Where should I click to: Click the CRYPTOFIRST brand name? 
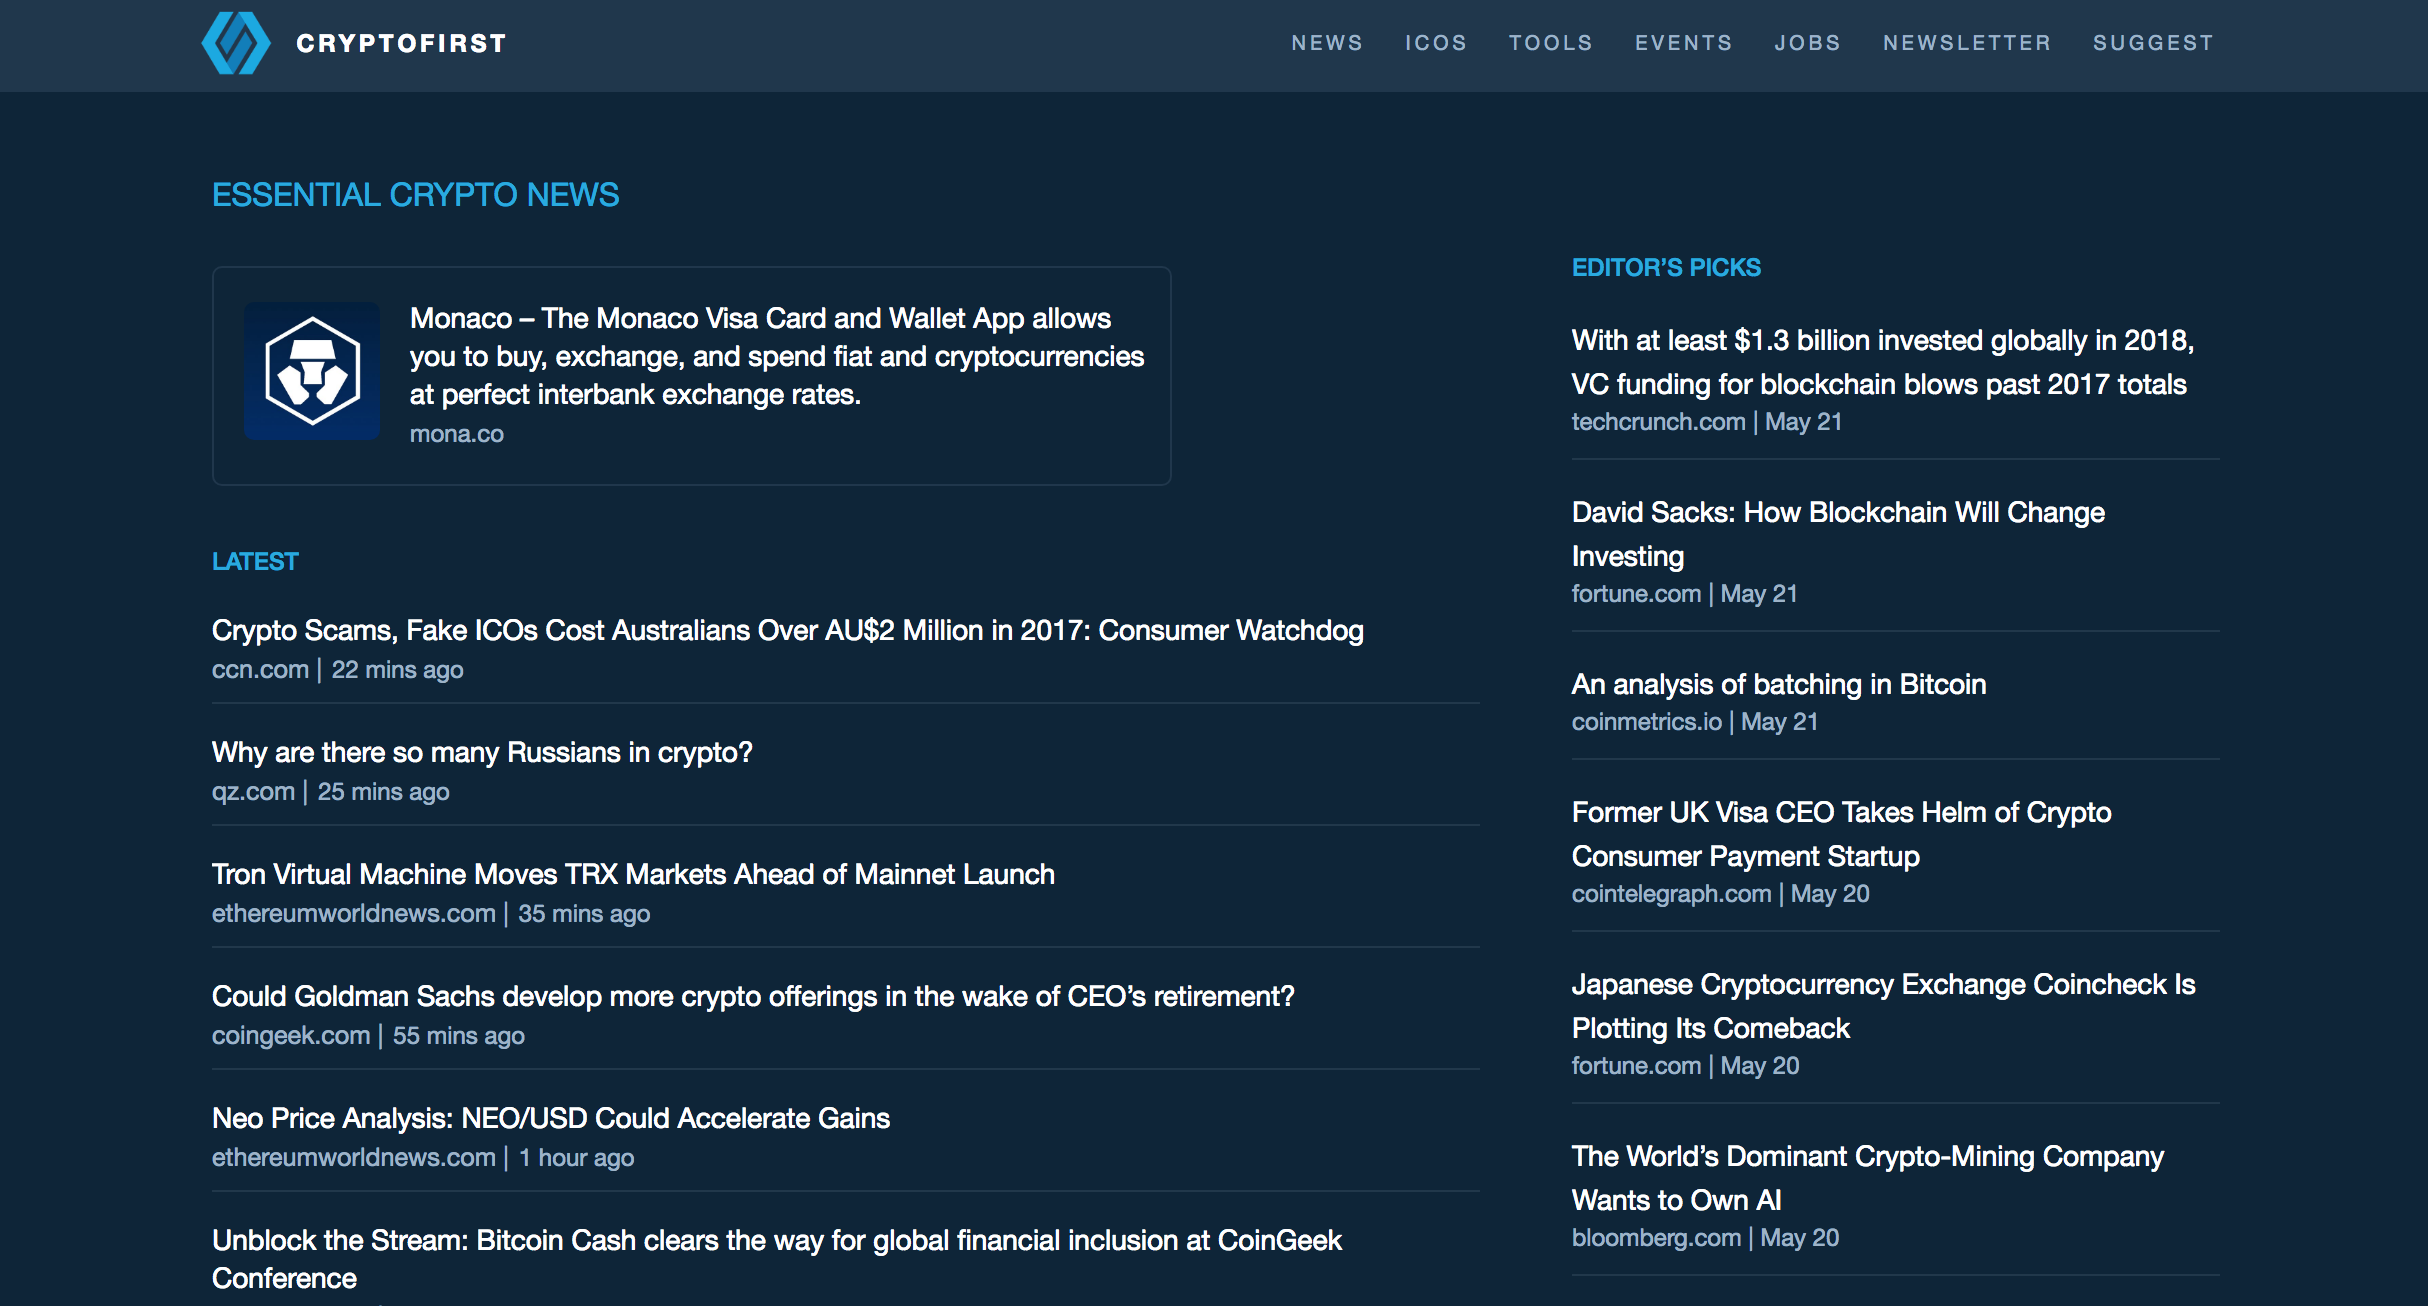click(x=401, y=43)
